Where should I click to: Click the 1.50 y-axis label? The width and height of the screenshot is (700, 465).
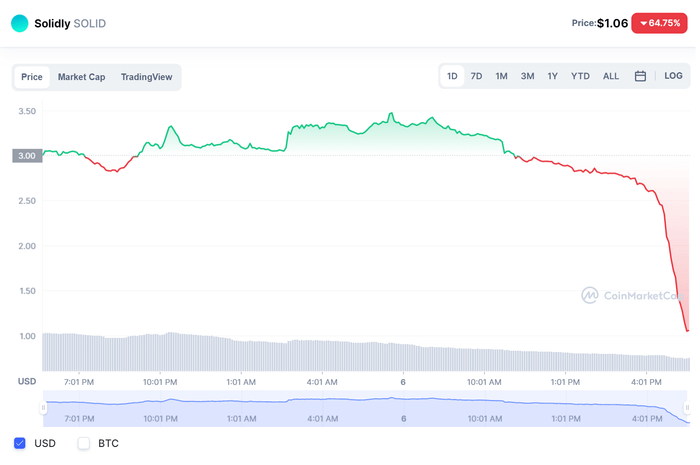click(x=27, y=291)
